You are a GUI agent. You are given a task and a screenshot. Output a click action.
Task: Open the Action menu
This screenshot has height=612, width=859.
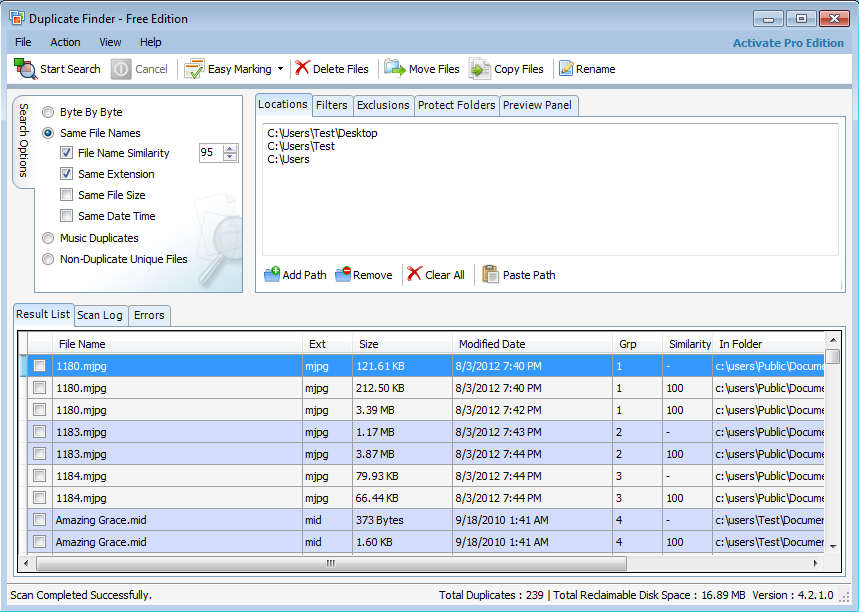tap(65, 42)
